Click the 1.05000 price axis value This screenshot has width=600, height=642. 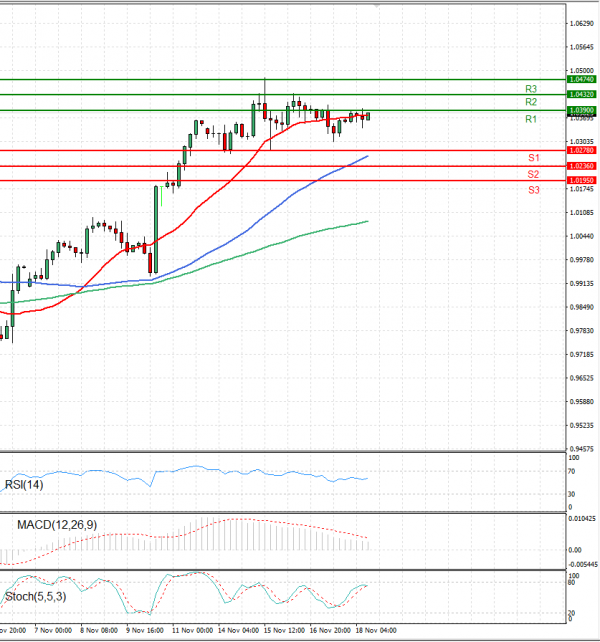582,71
